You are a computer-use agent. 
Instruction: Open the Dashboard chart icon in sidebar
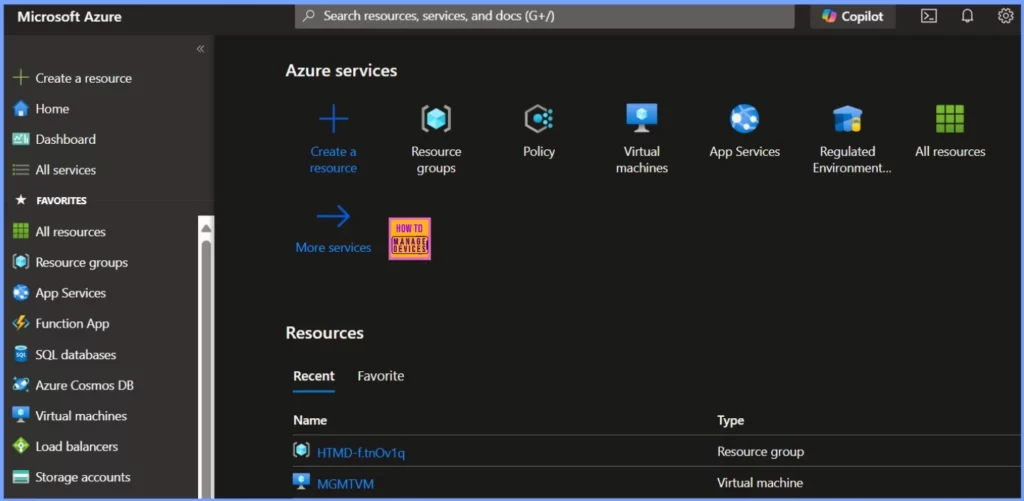click(x=21, y=139)
